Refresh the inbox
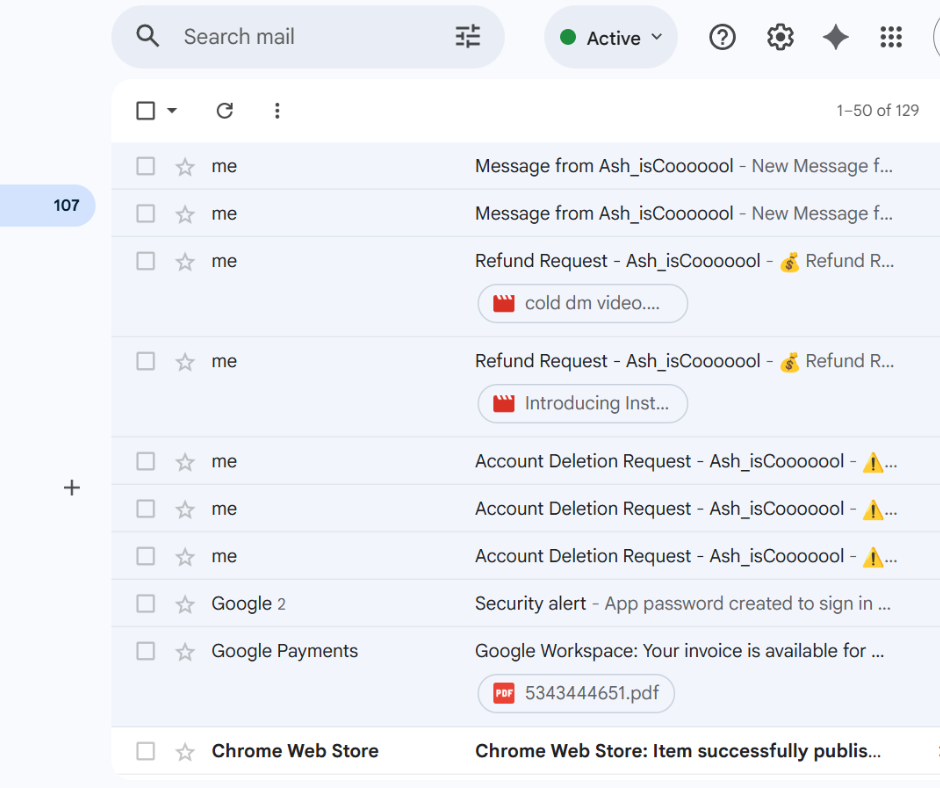Viewport: 940px width, 788px height. coord(224,110)
